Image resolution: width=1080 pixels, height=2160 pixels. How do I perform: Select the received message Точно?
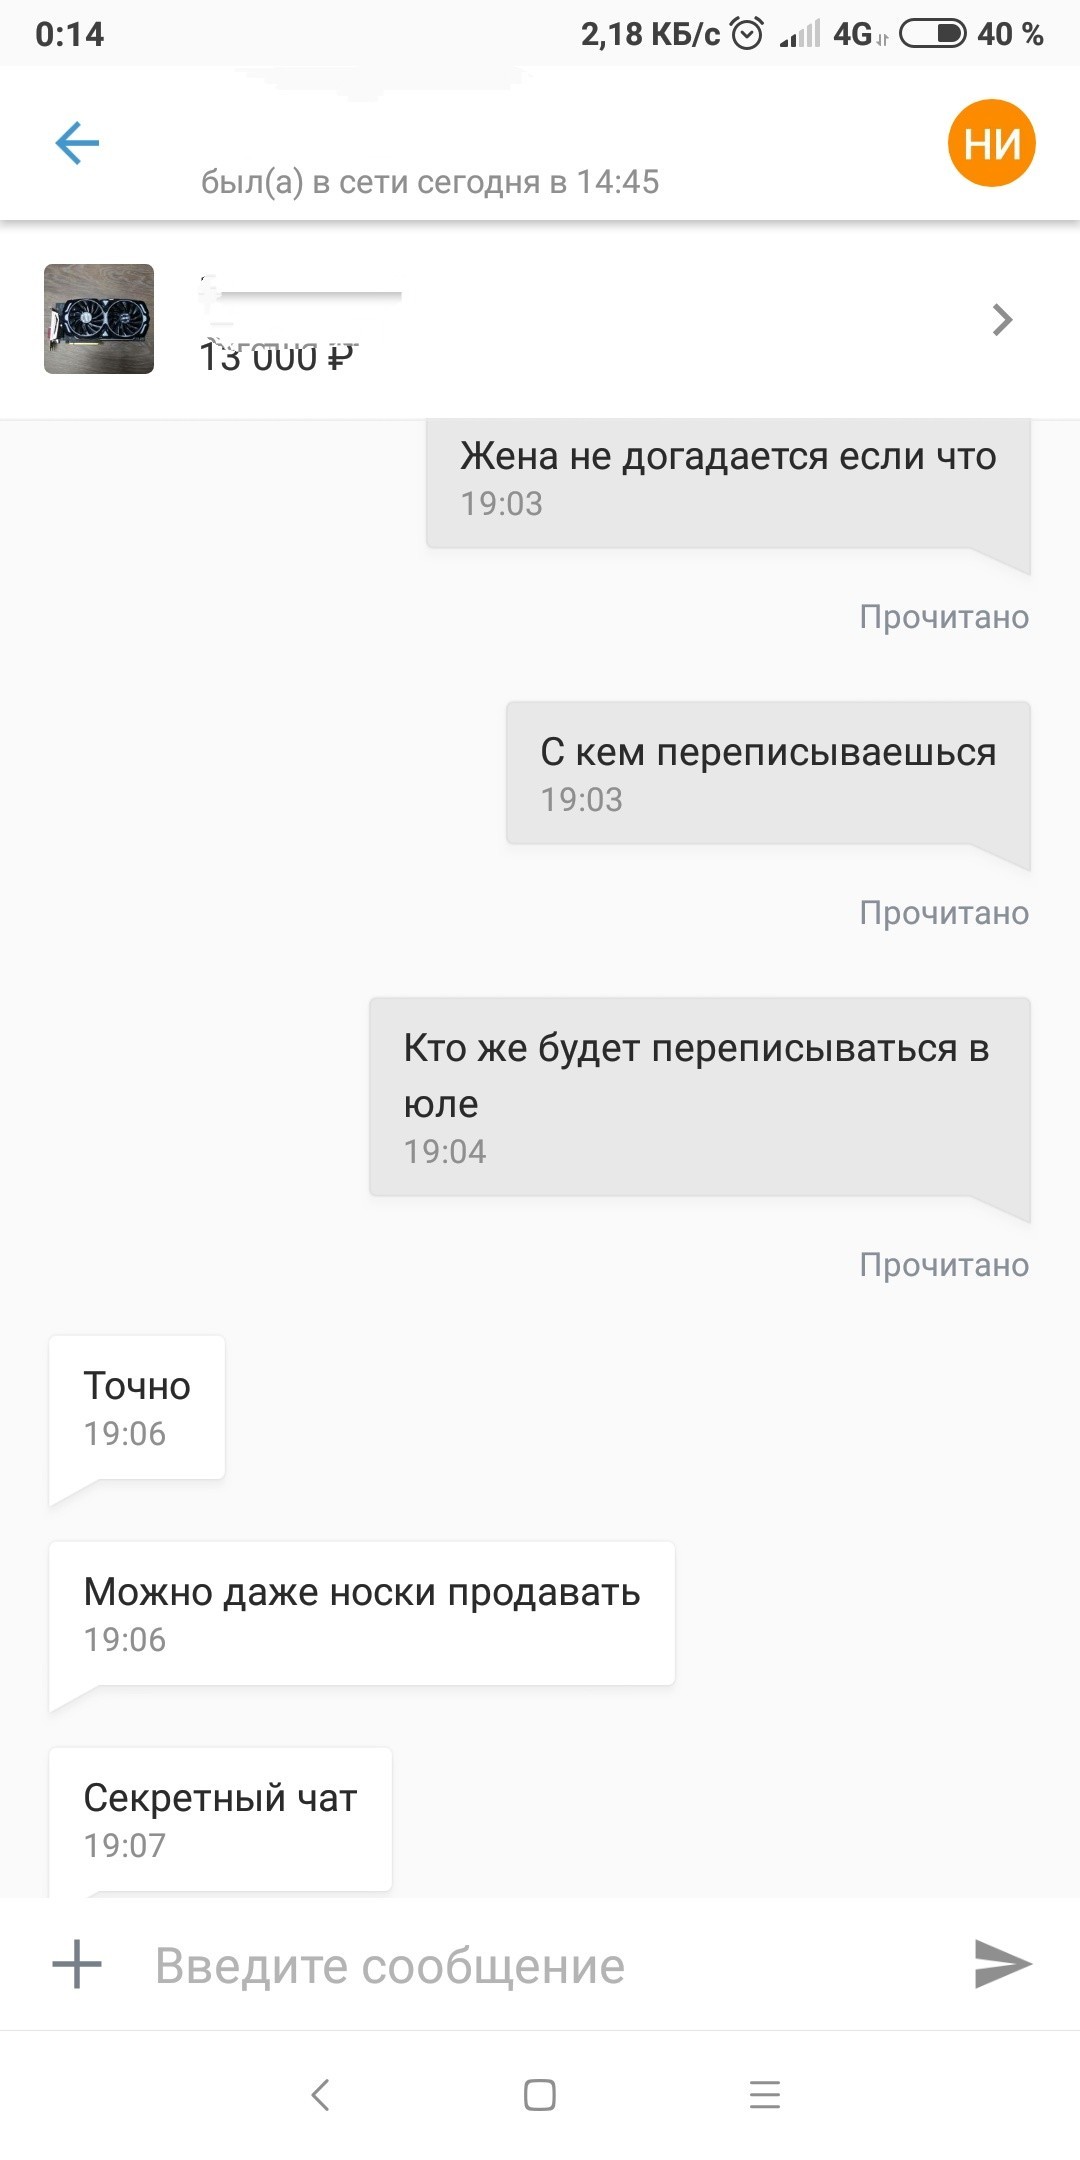[x=137, y=1408]
